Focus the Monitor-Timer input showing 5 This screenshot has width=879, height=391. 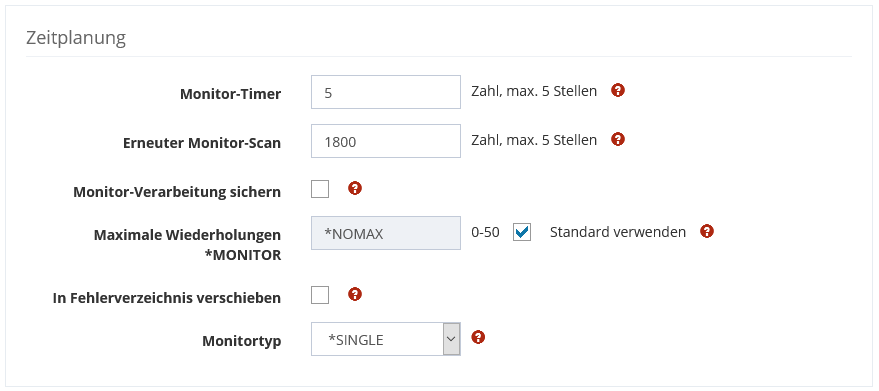(x=386, y=92)
